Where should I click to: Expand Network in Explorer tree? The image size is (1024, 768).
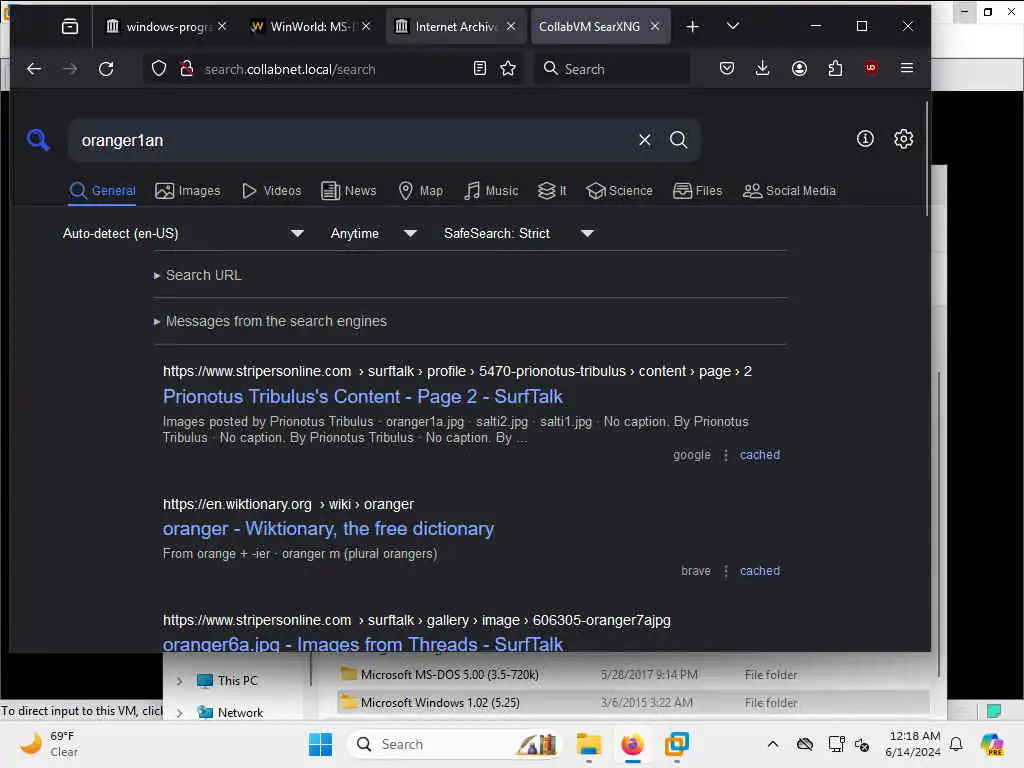point(180,712)
